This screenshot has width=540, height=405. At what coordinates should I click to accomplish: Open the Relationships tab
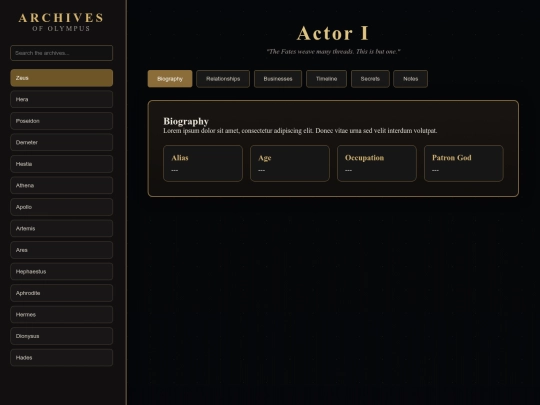[223, 79]
